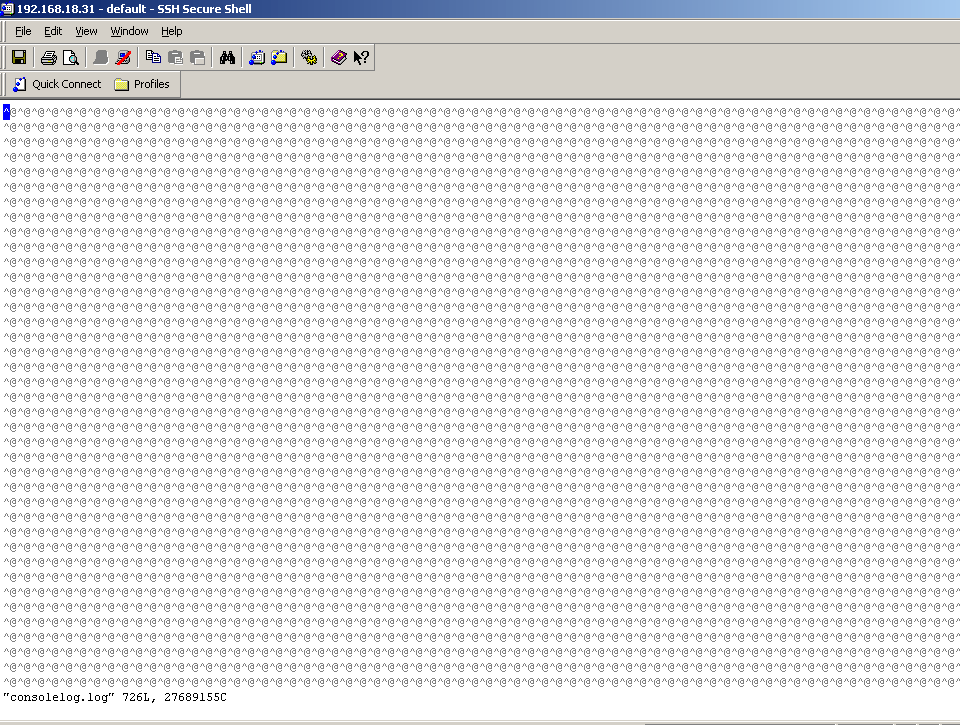Open Print Preview from toolbar
This screenshot has width=960, height=725.
(70, 58)
